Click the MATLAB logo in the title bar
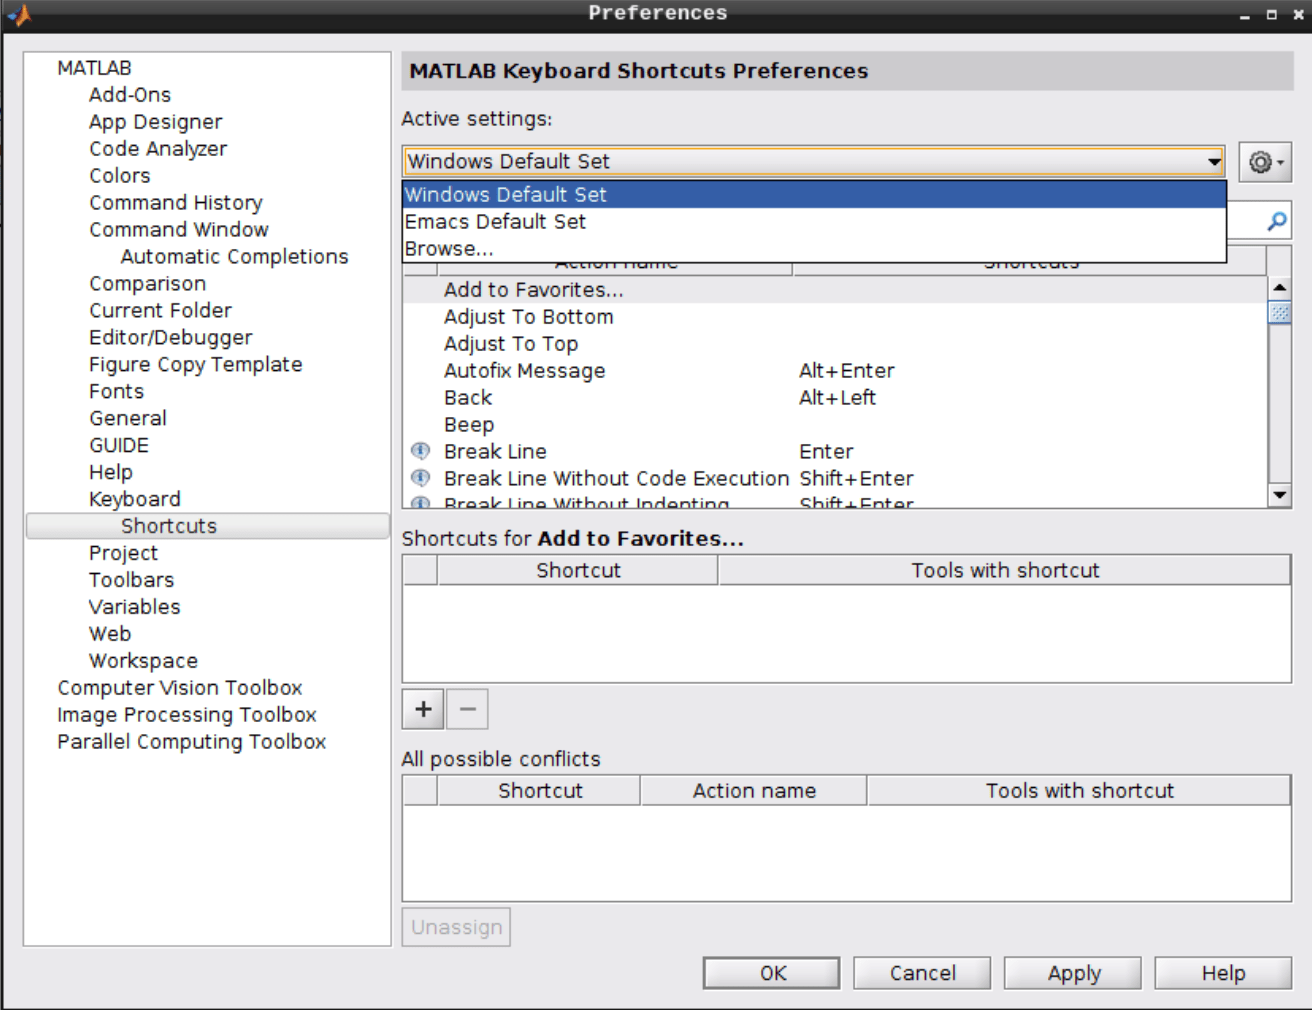 [17, 13]
